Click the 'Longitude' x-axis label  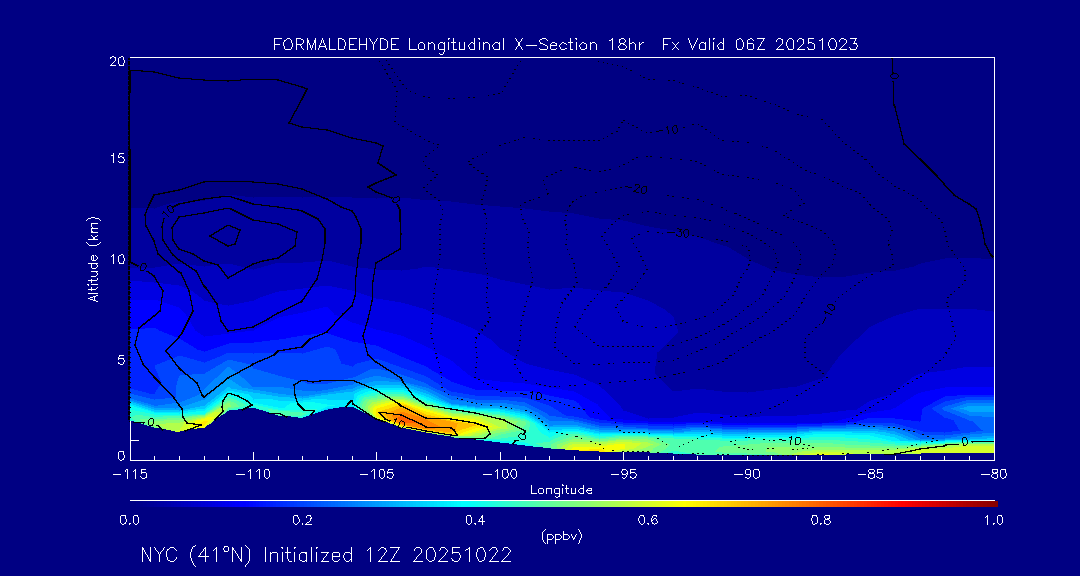coord(561,489)
